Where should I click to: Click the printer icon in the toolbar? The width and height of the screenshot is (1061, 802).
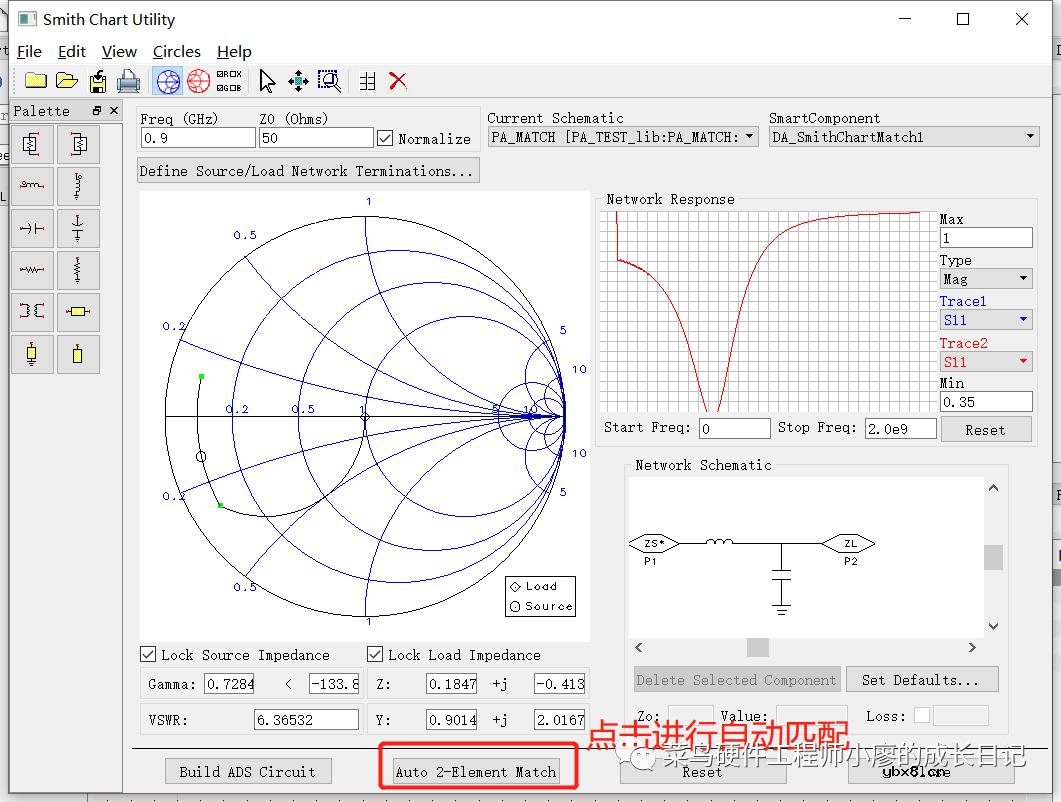pyautogui.click(x=128, y=81)
